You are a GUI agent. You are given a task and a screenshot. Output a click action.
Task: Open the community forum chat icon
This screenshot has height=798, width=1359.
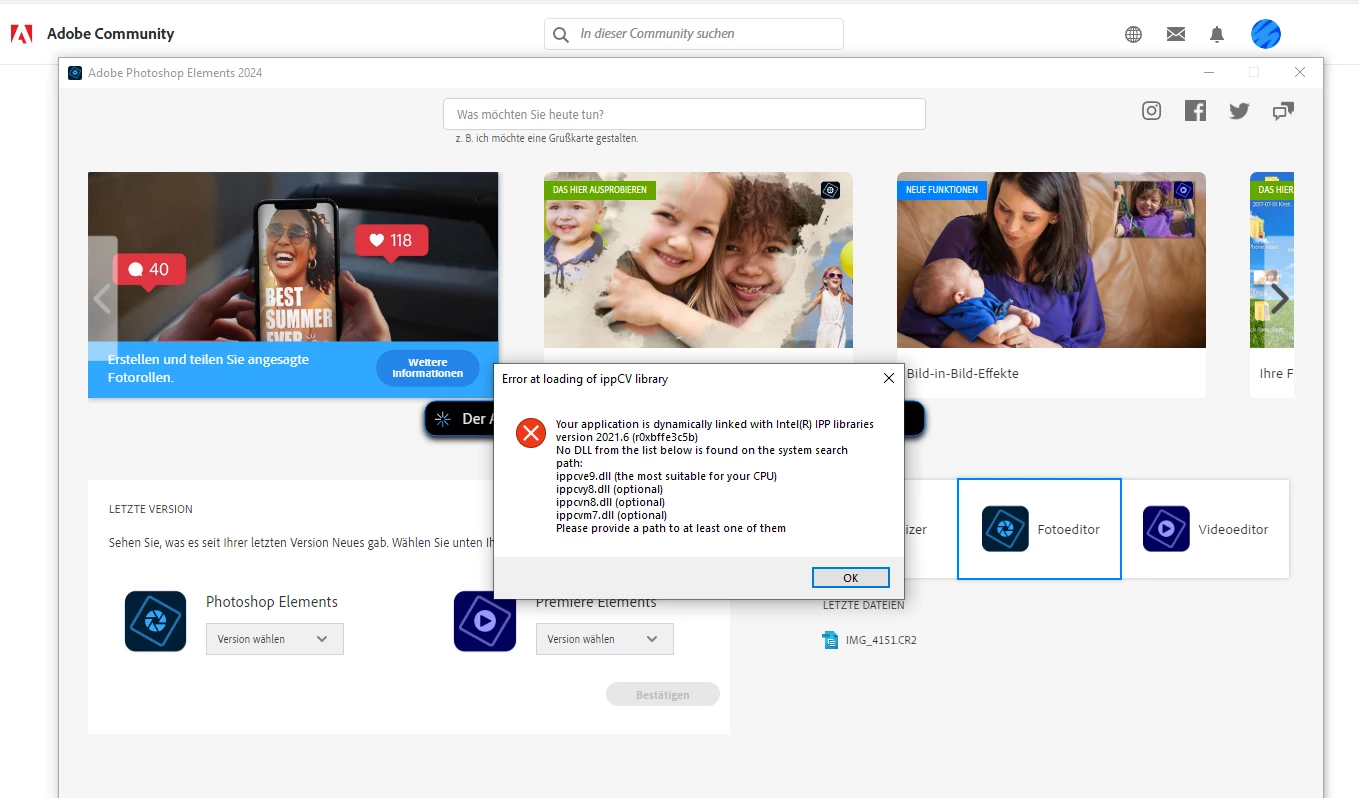1283,111
